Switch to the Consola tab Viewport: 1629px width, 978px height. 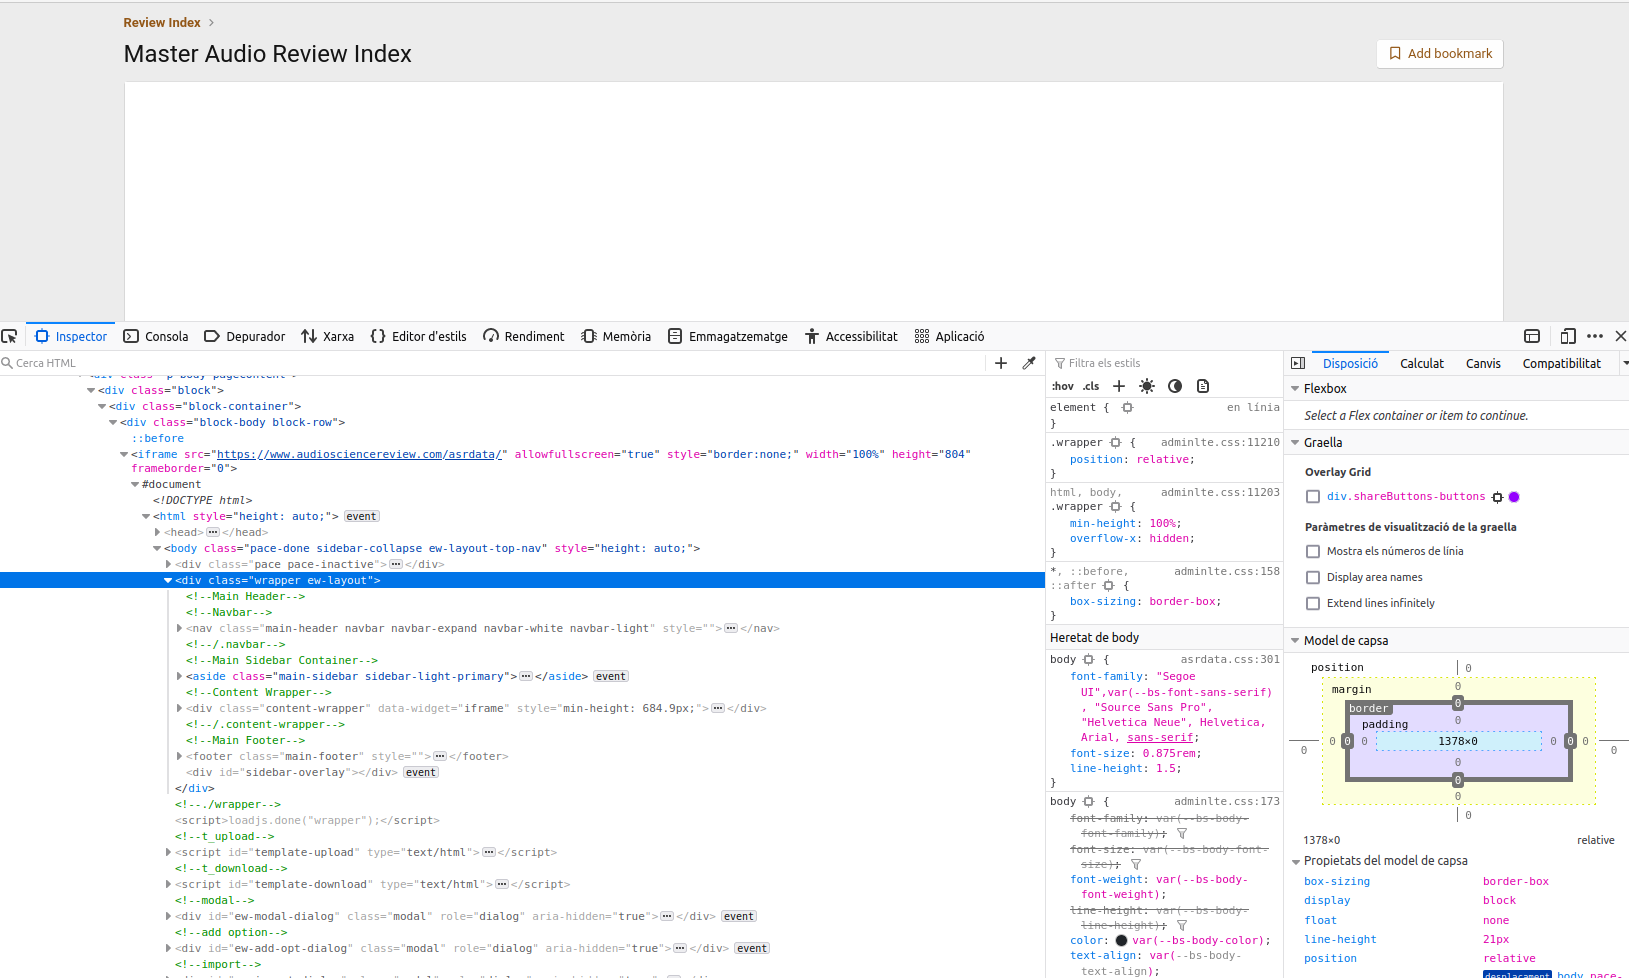pyautogui.click(x=156, y=336)
